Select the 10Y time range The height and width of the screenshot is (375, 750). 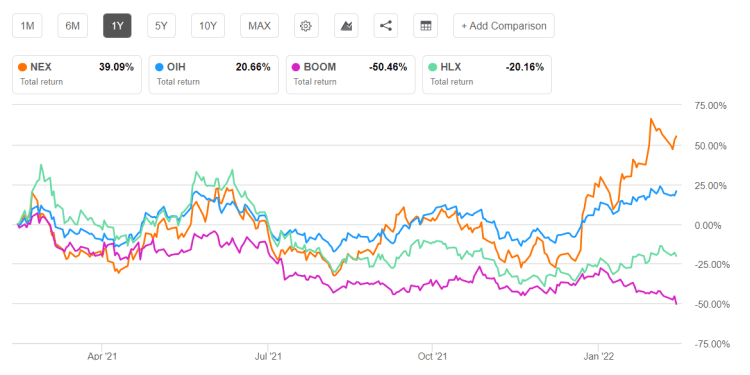[x=208, y=26]
